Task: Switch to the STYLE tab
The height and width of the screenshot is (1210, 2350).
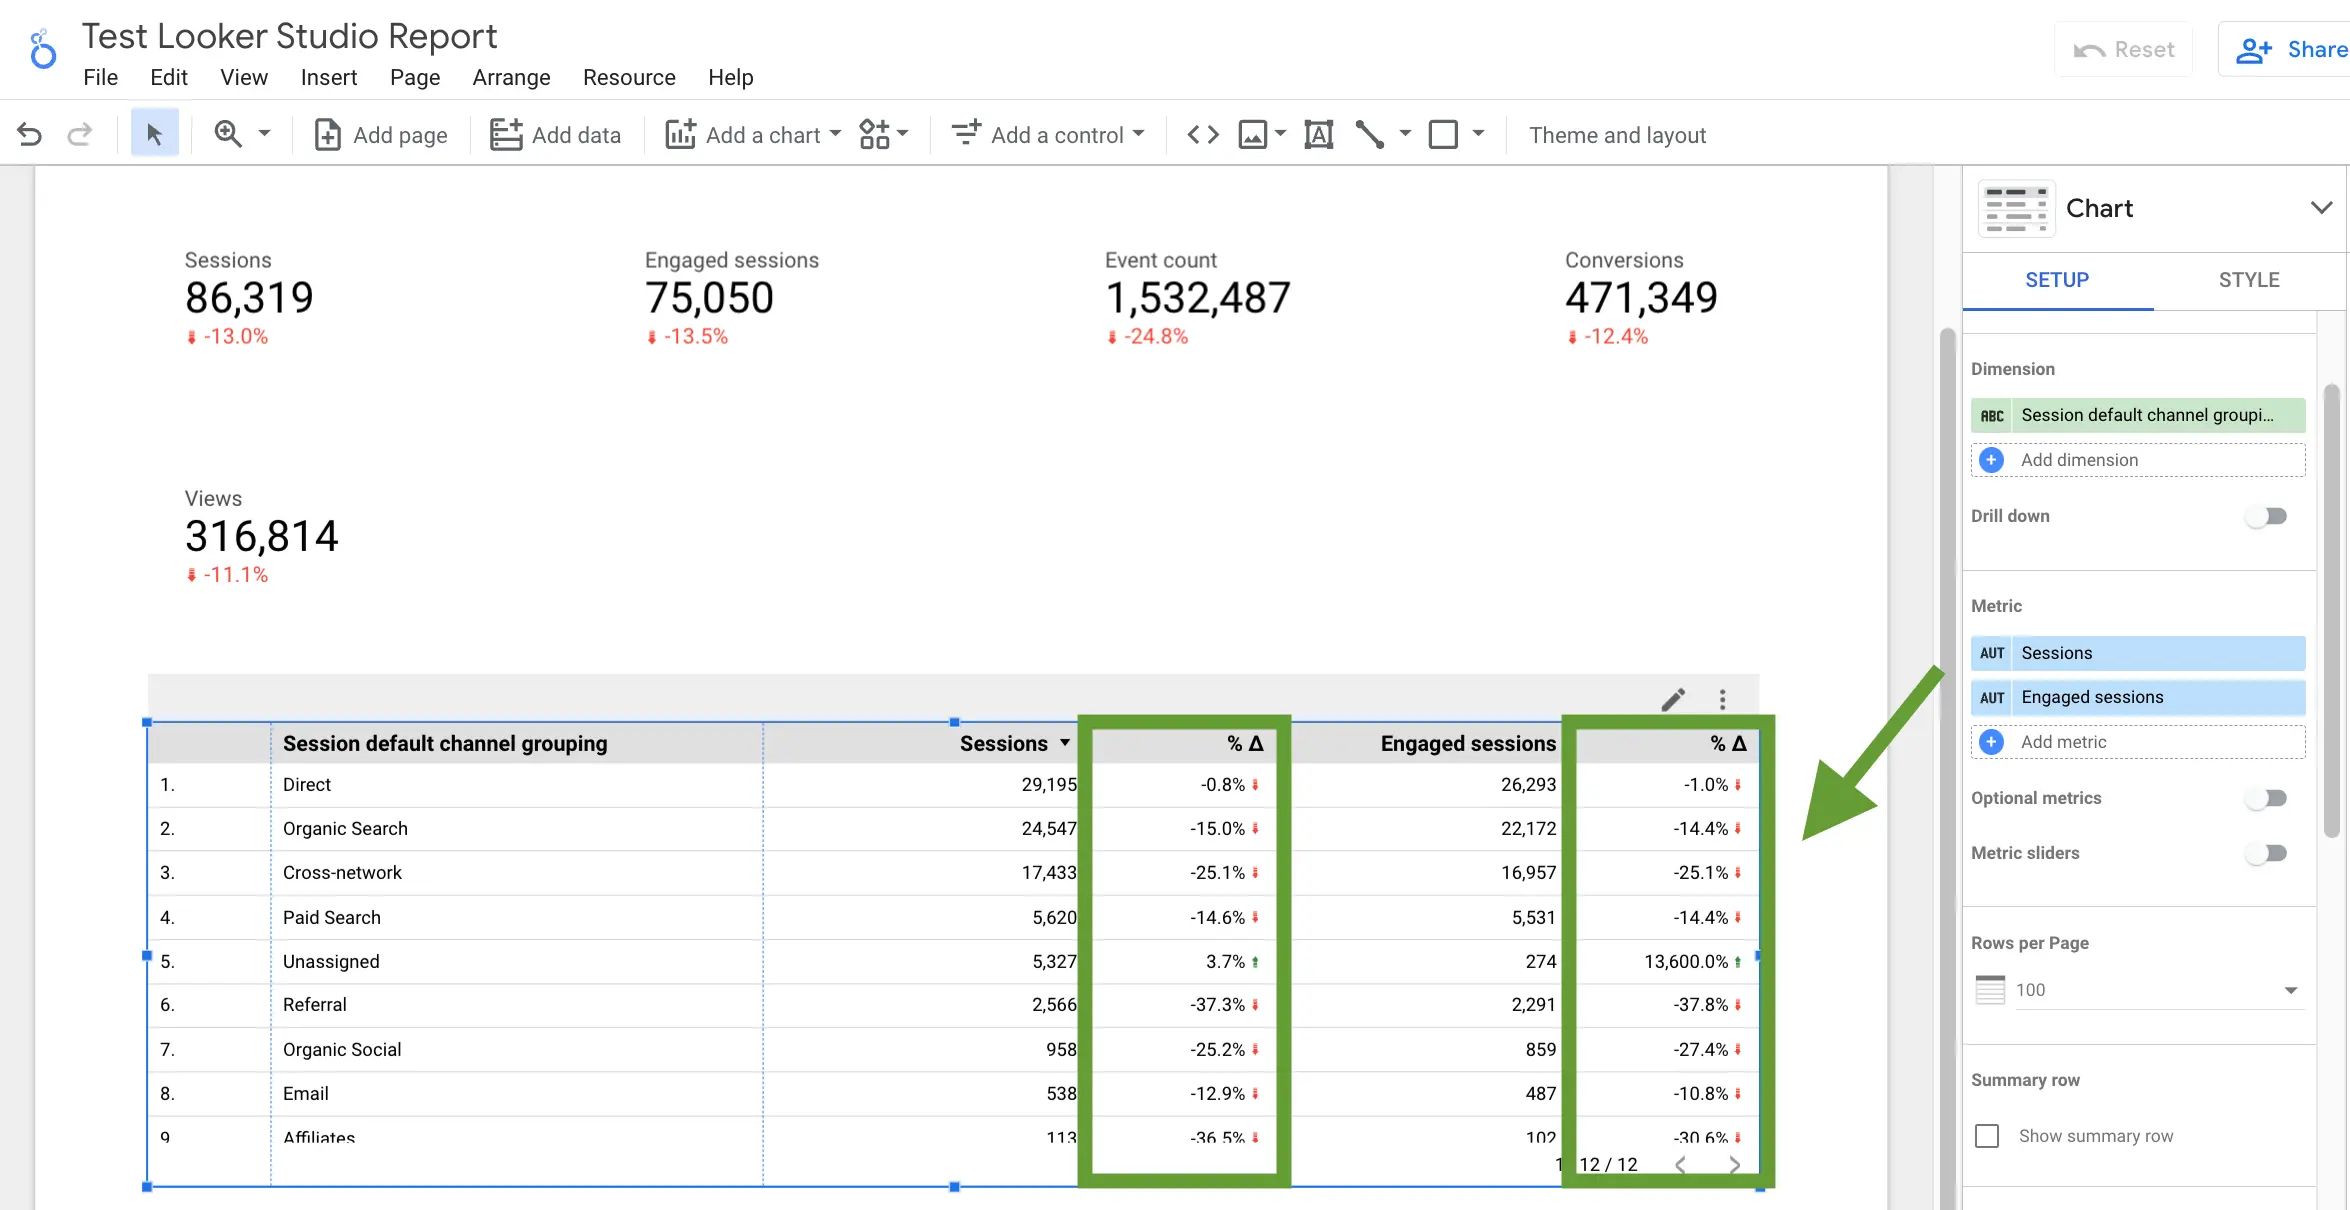Action: [x=2249, y=280]
